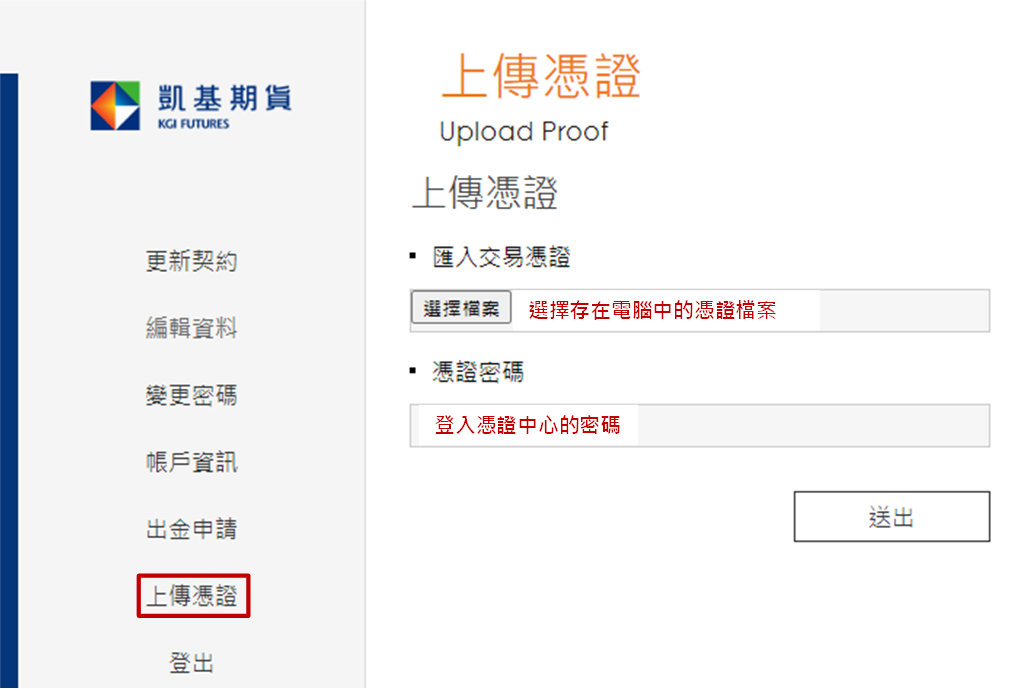Click the gray 上傳憑證 section heading
Viewport: 1027px width, 689px height.
point(485,193)
